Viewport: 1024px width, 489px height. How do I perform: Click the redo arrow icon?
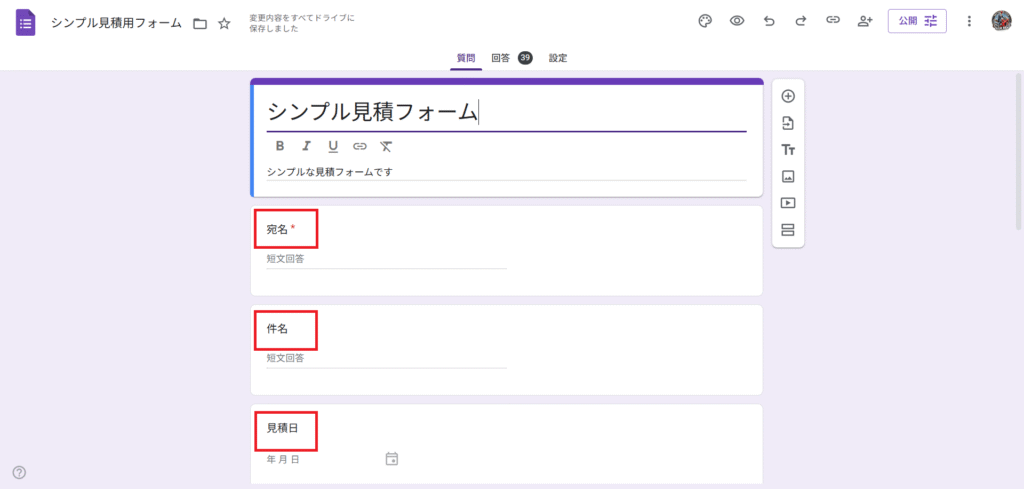click(x=801, y=21)
